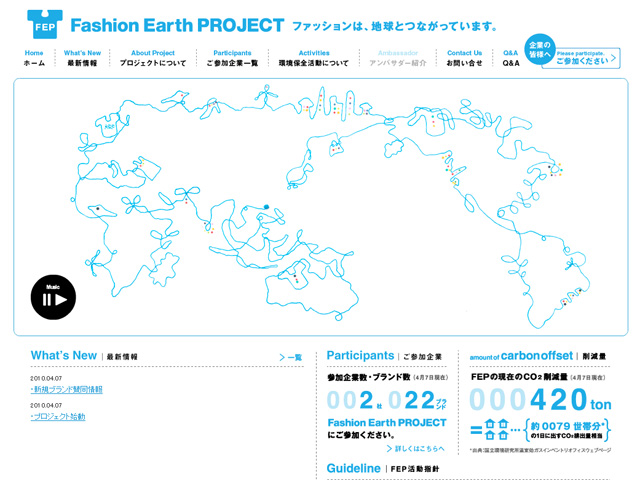
Task: Click the stick figure person on the map
Action: point(266,96)
